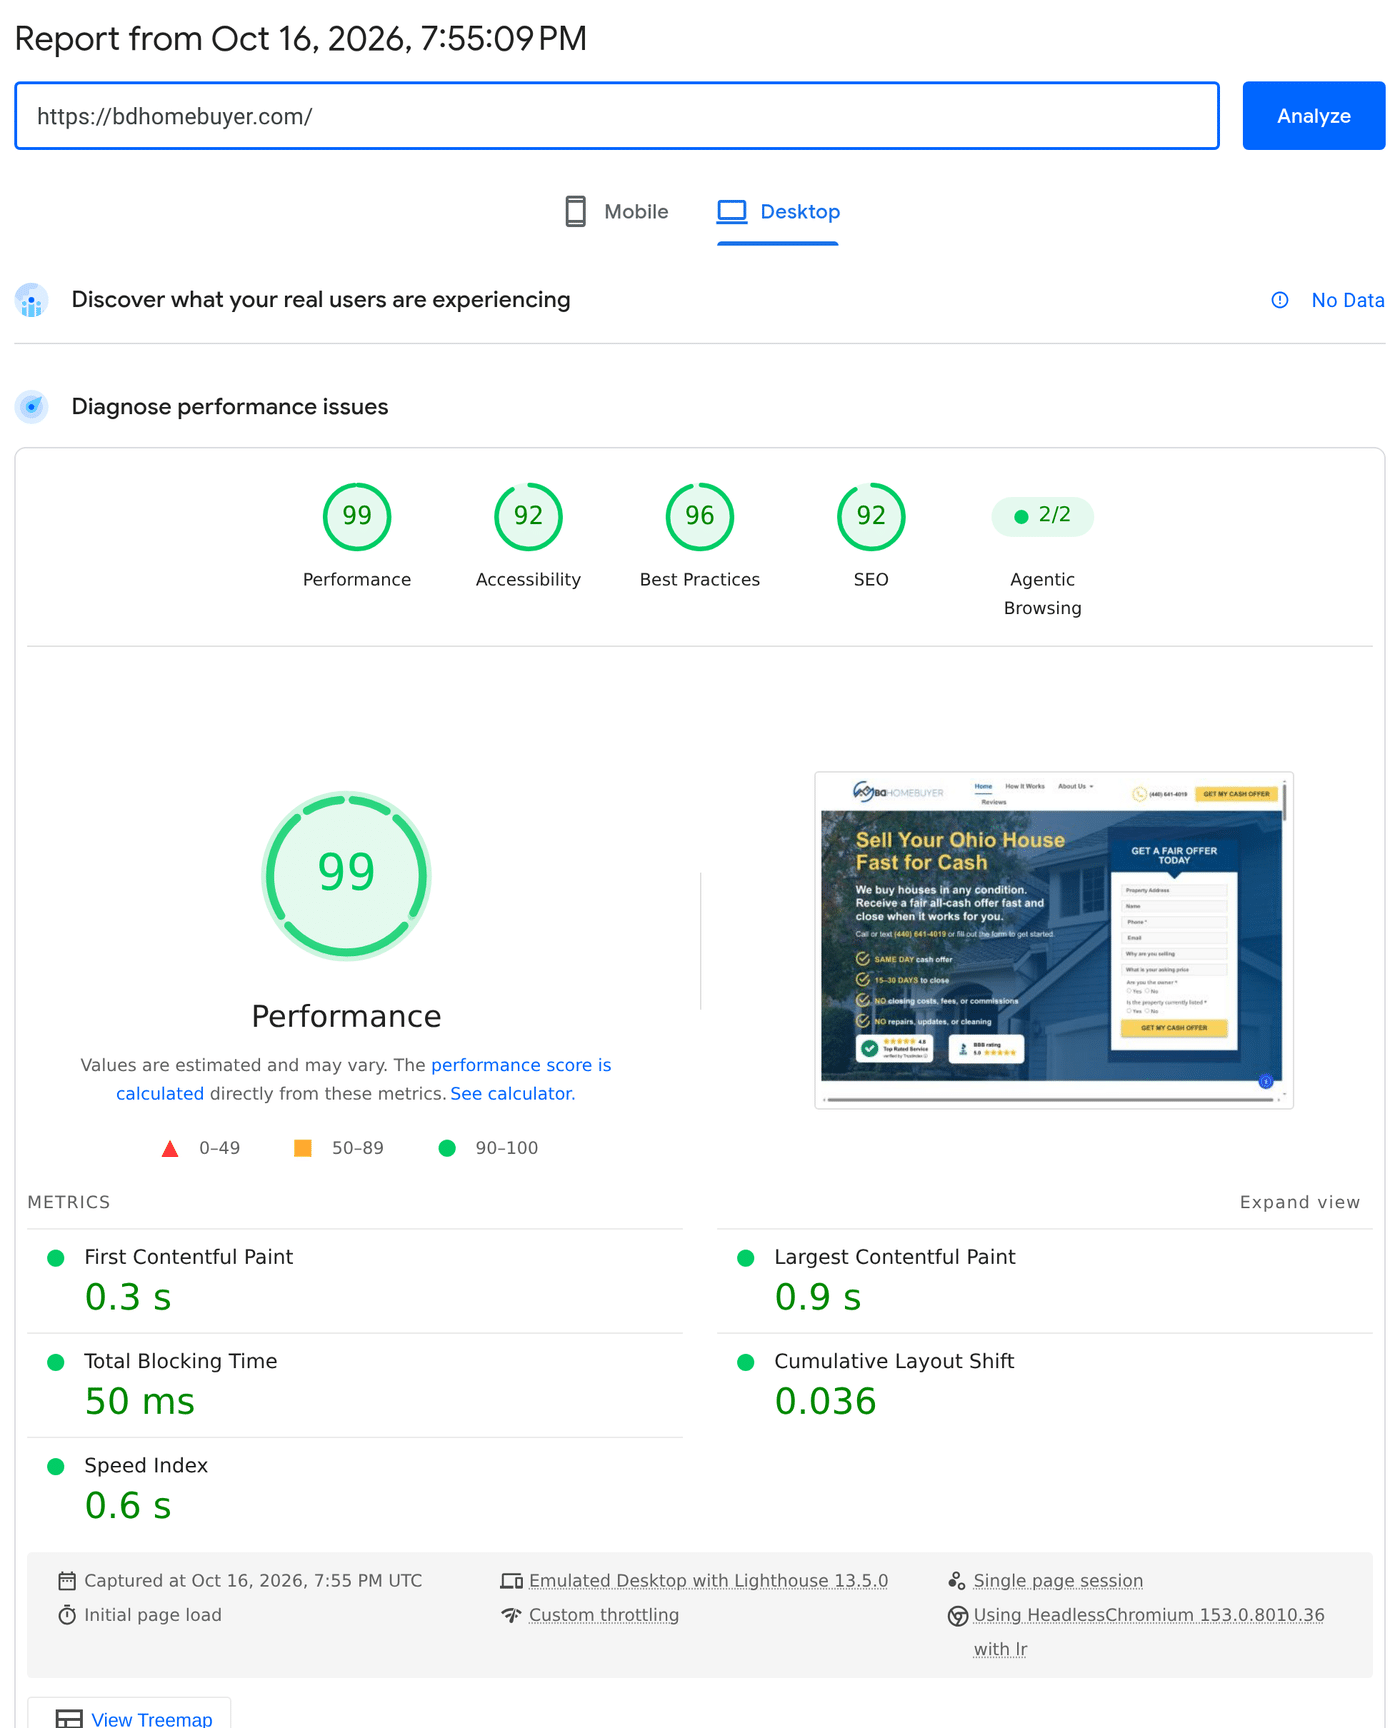Click the Chromium icon beside HeadlessChromium

click(x=957, y=1616)
